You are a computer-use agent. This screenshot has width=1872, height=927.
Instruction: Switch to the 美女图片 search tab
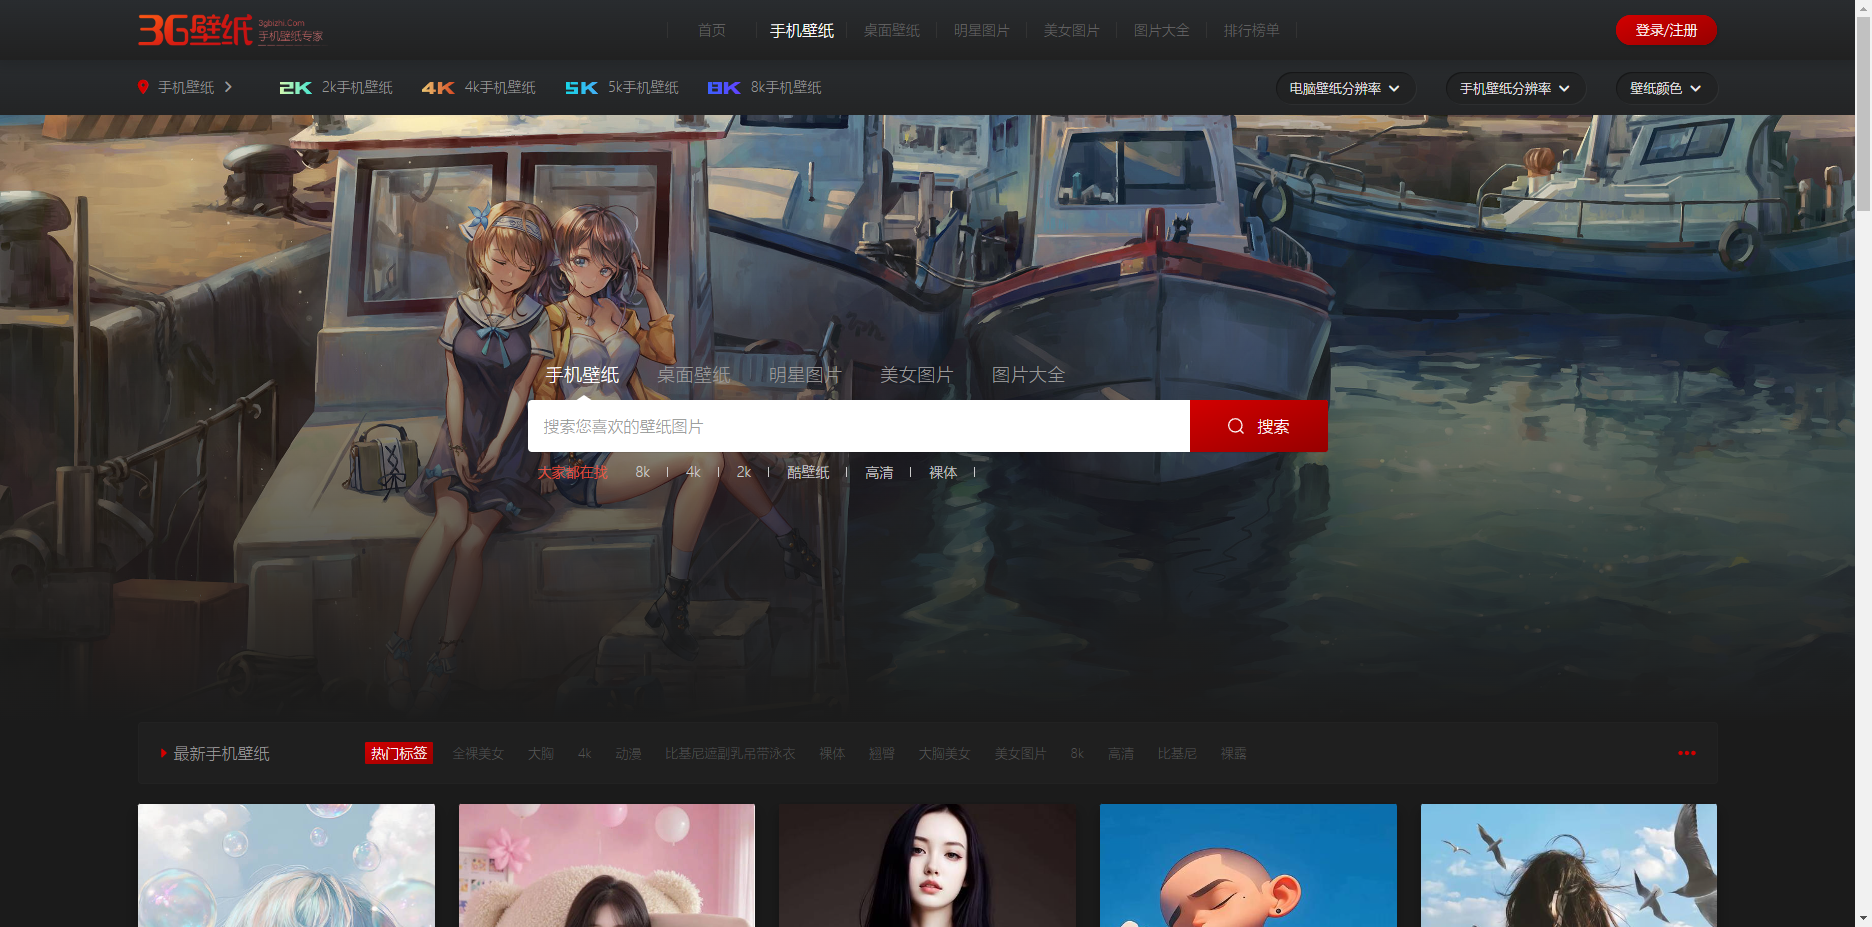[x=917, y=375]
